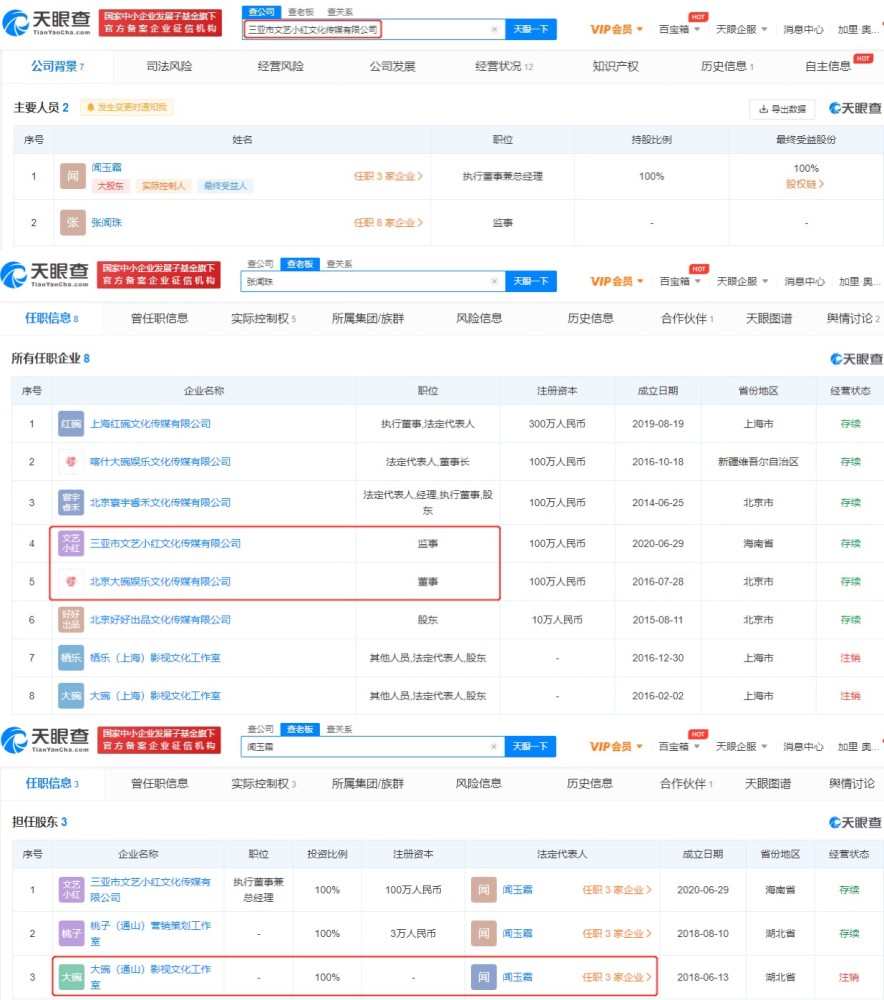Click the Tianyancha logo beside the 闻玉霜 search
Screen dimensions: 884x1000
45,740
